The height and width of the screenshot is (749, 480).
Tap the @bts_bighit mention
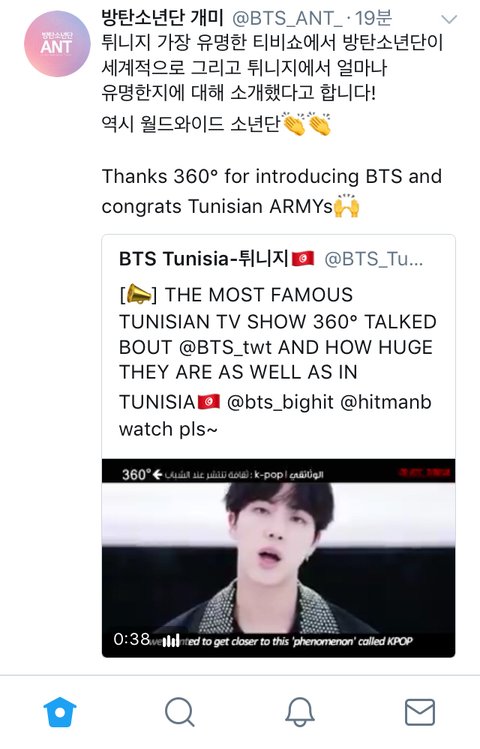pyautogui.click(x=280, y=402)
